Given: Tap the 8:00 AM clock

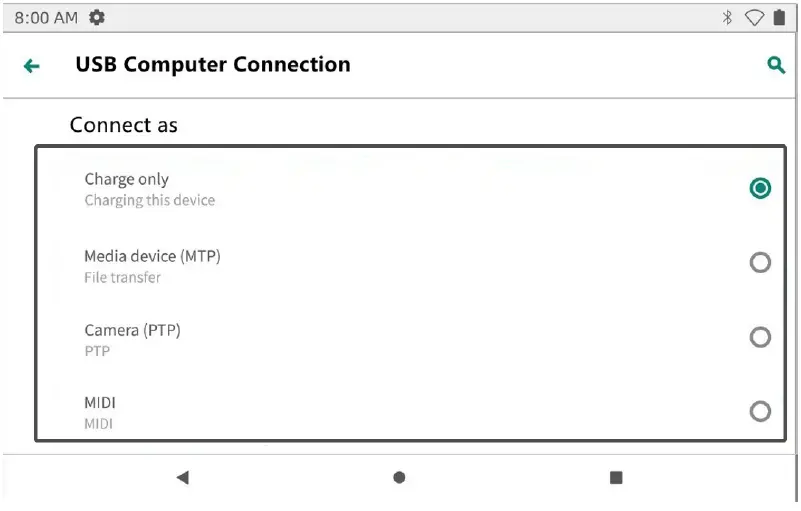Looking at the screenshot, I should pos(46,18).
